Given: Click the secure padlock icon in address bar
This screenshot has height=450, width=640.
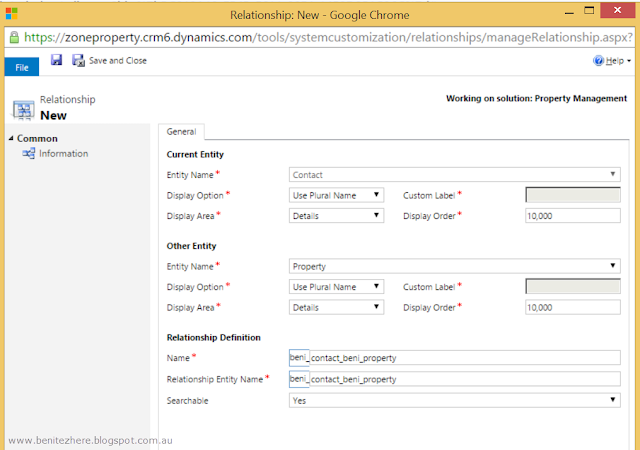Looking at the screenshot, I should [x=12, y=37].
